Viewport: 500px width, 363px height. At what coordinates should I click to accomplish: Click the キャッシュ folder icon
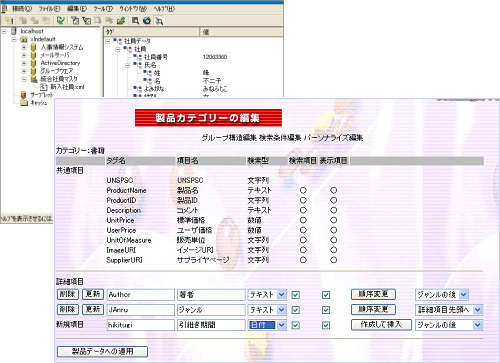click(24, 103)
